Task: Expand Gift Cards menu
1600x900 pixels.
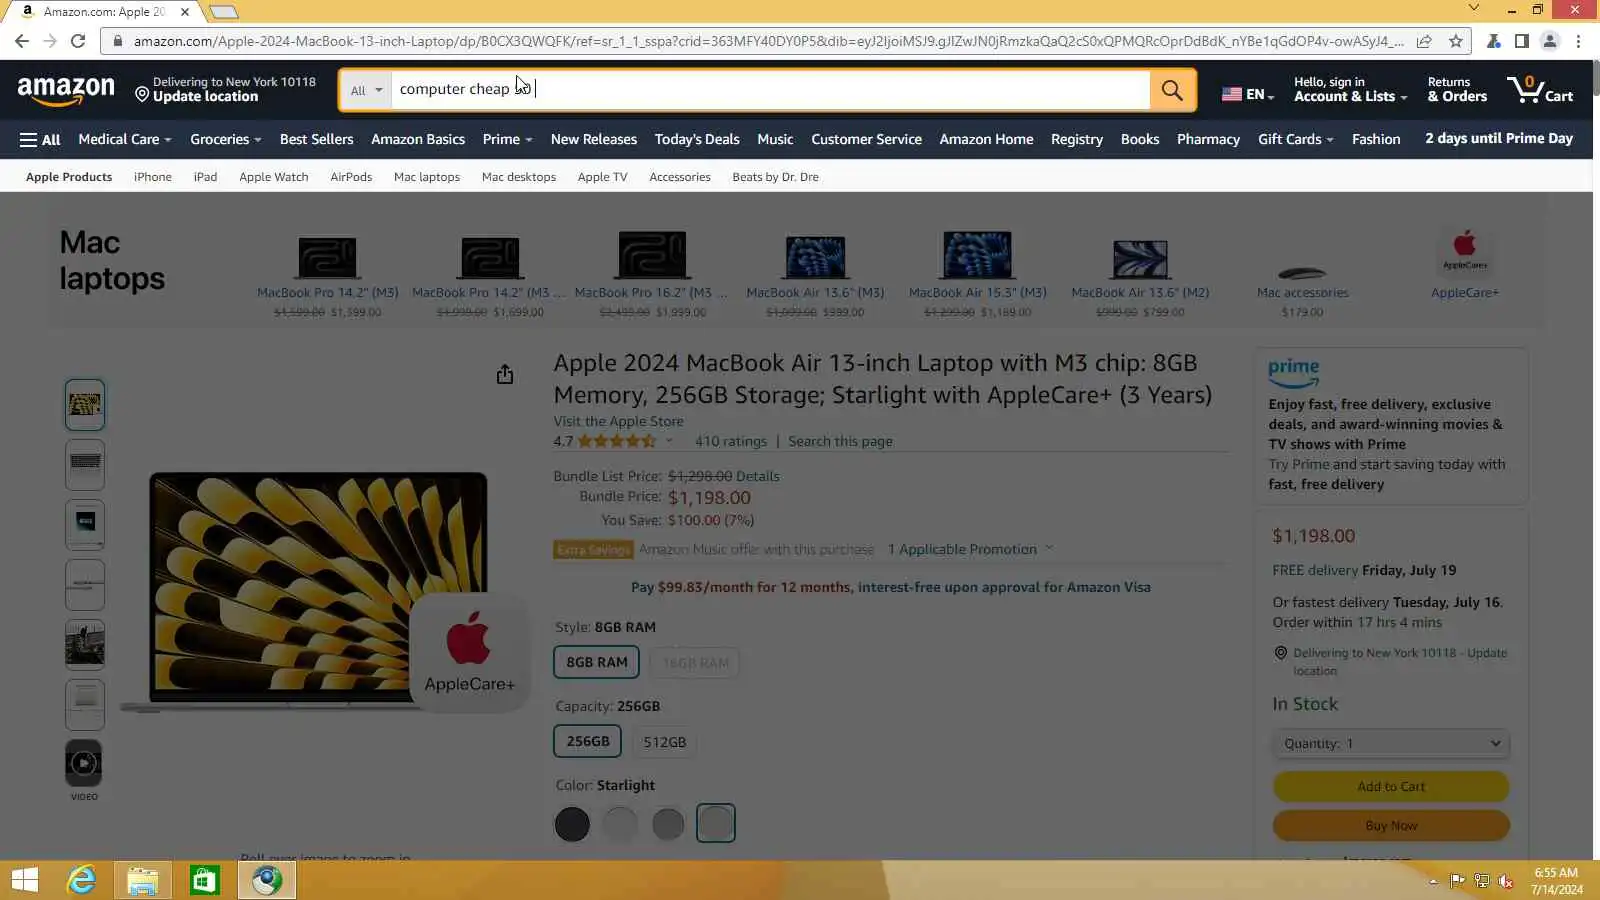Action: pyautogui.click(x=1296, y=139)
